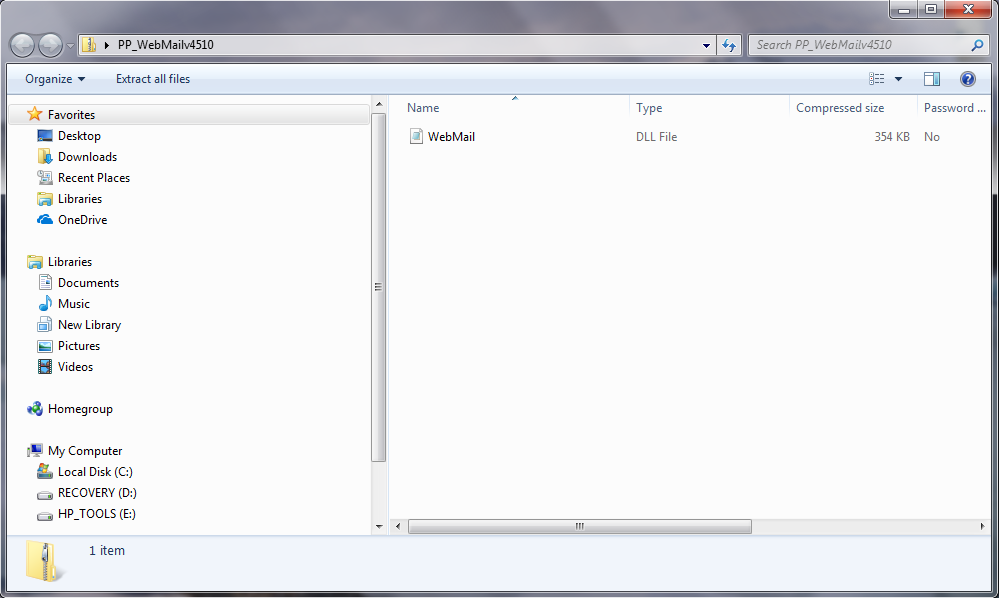The height and width of the screenshot is (598, 999).
Task: Toggle the preview pane
Action: tap(931, 79)
